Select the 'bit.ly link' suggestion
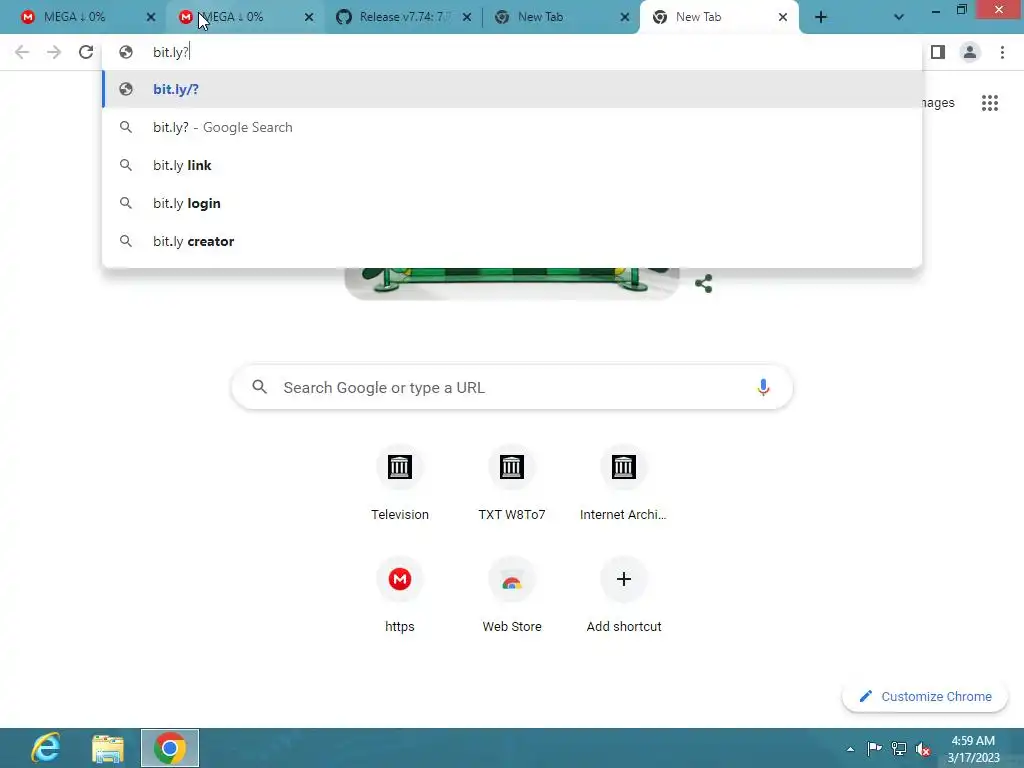This screenshot has width=1024, height=768. tap(512, 165)
